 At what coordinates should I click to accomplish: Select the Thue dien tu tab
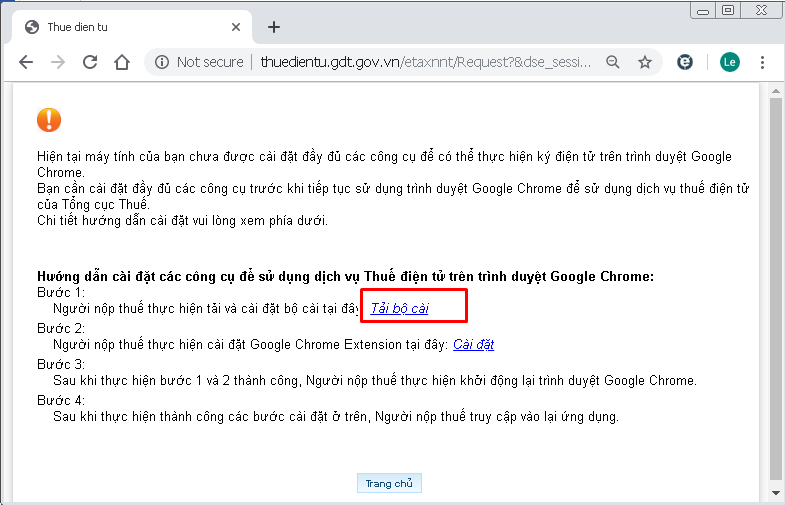click(133, 27)
